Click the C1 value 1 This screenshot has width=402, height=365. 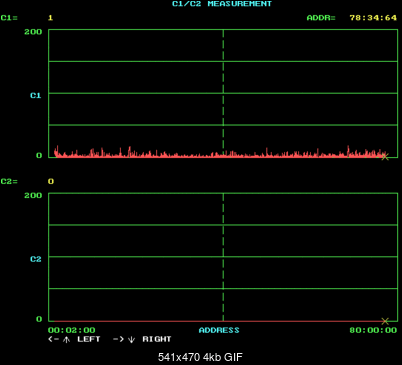pos(50,18)
